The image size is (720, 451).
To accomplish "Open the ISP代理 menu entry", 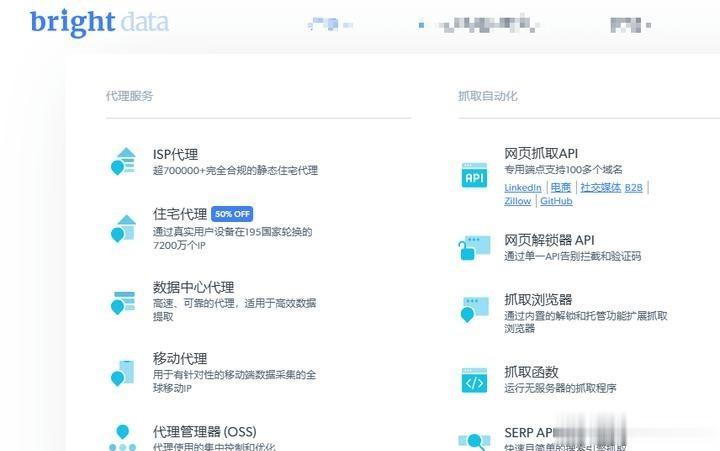I will [x=175, y=154].
